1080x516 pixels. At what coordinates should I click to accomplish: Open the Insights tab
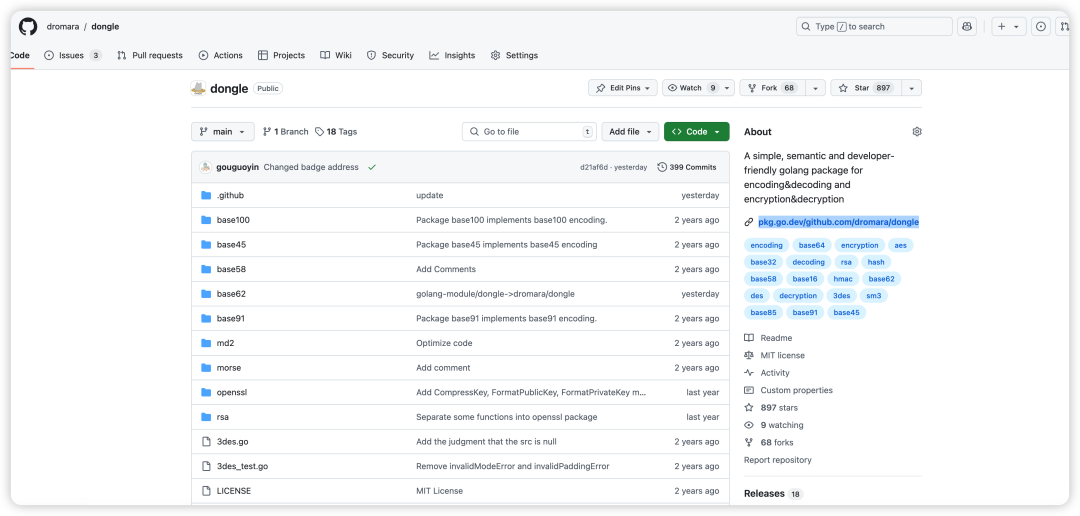(452, 55)
